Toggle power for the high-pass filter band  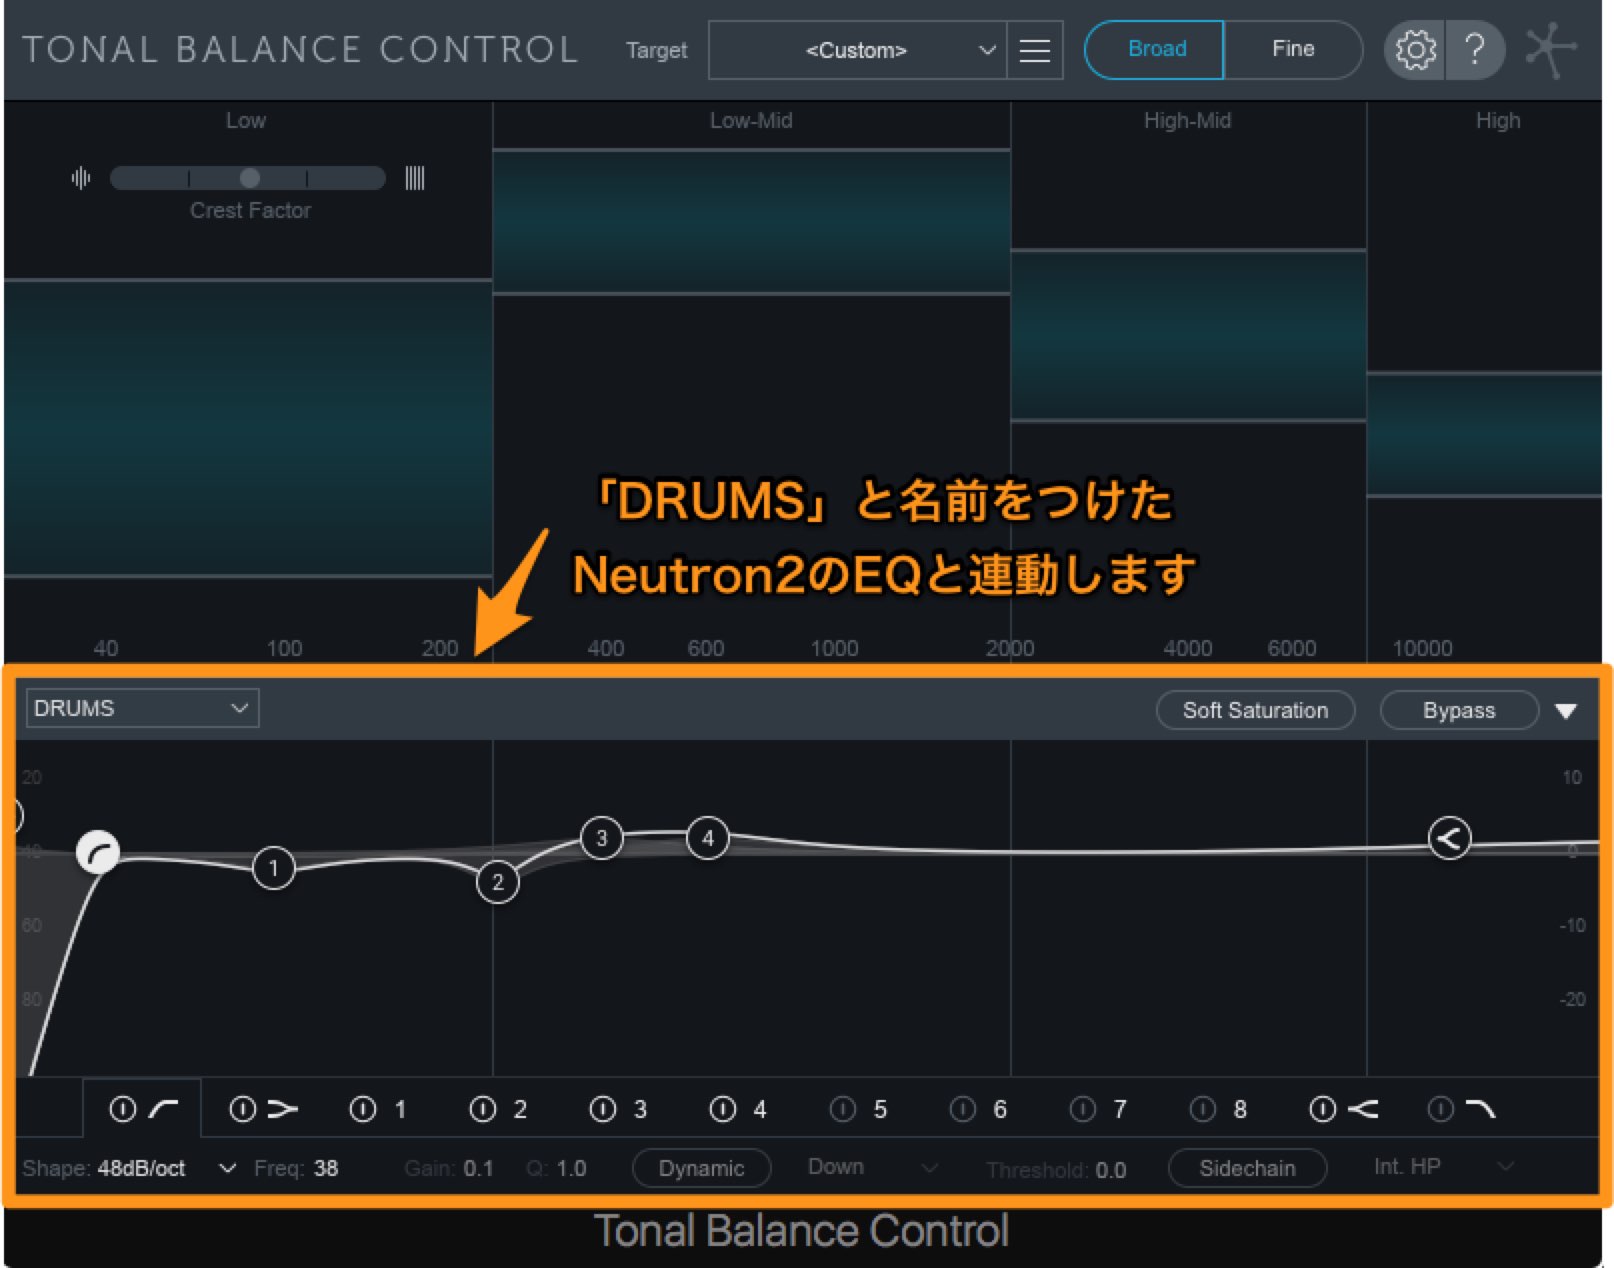pos(122,1109)
